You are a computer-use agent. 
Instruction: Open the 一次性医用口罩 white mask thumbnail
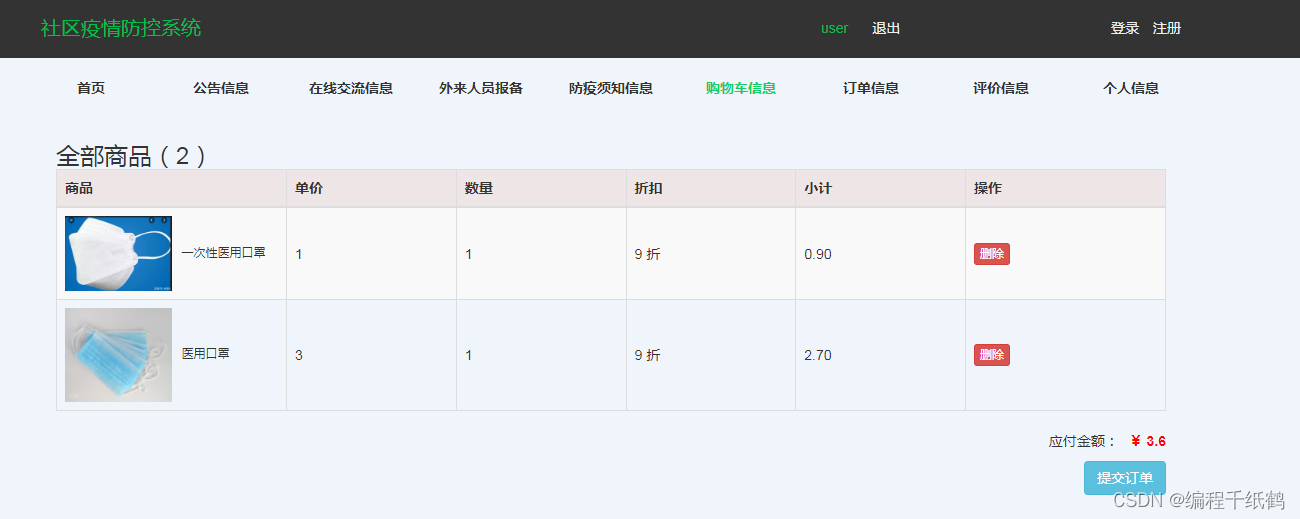[118, 253]
